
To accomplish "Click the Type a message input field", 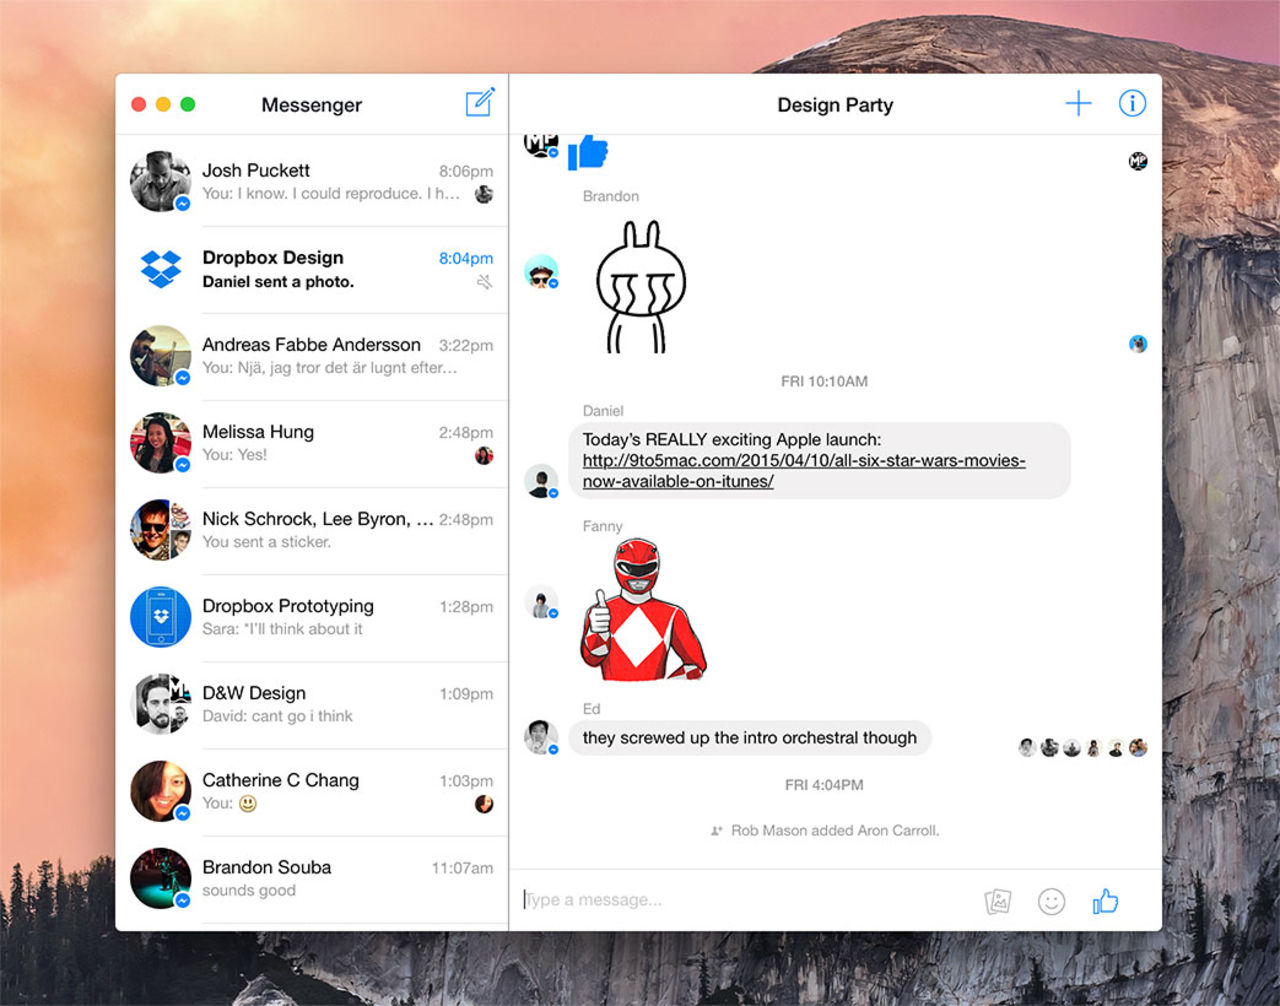I will [x=700, y=900].
